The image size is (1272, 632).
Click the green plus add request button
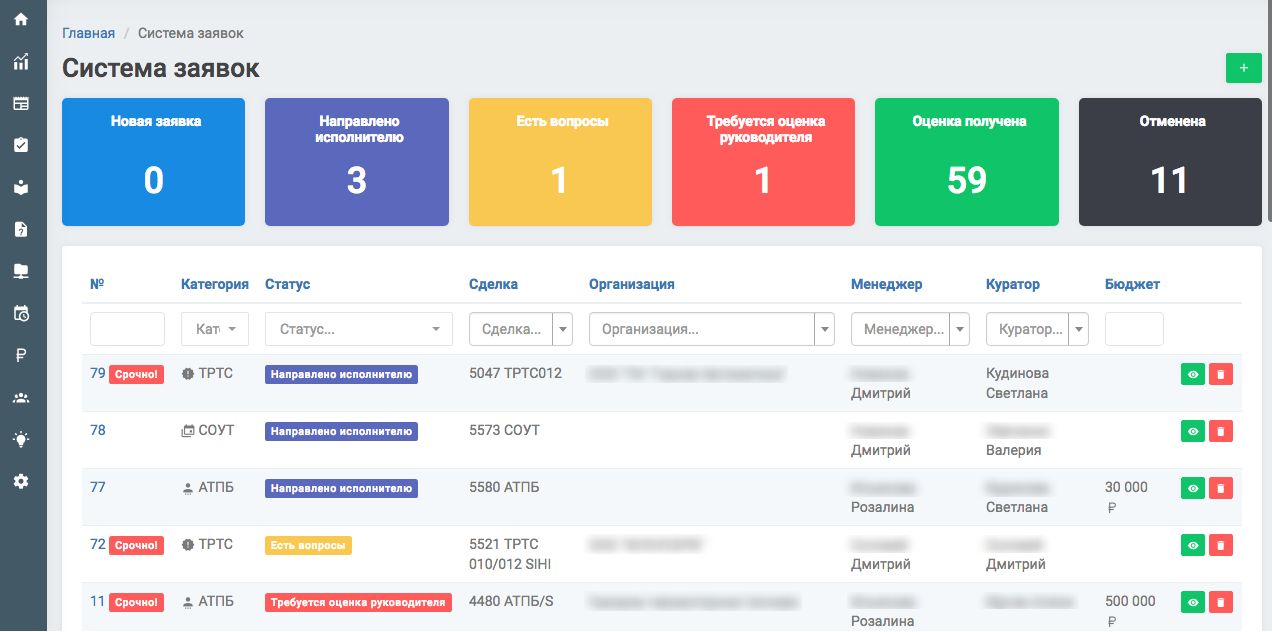(x=1243, y=68)
